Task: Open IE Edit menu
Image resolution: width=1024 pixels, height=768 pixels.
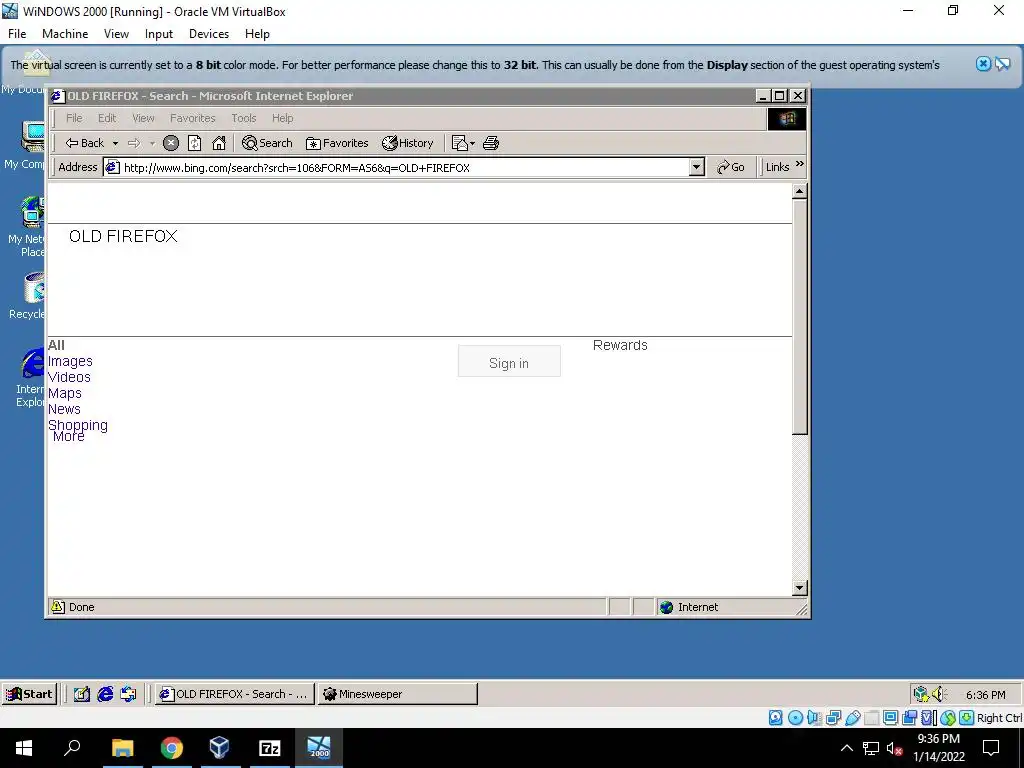Action: click(107, 118)
